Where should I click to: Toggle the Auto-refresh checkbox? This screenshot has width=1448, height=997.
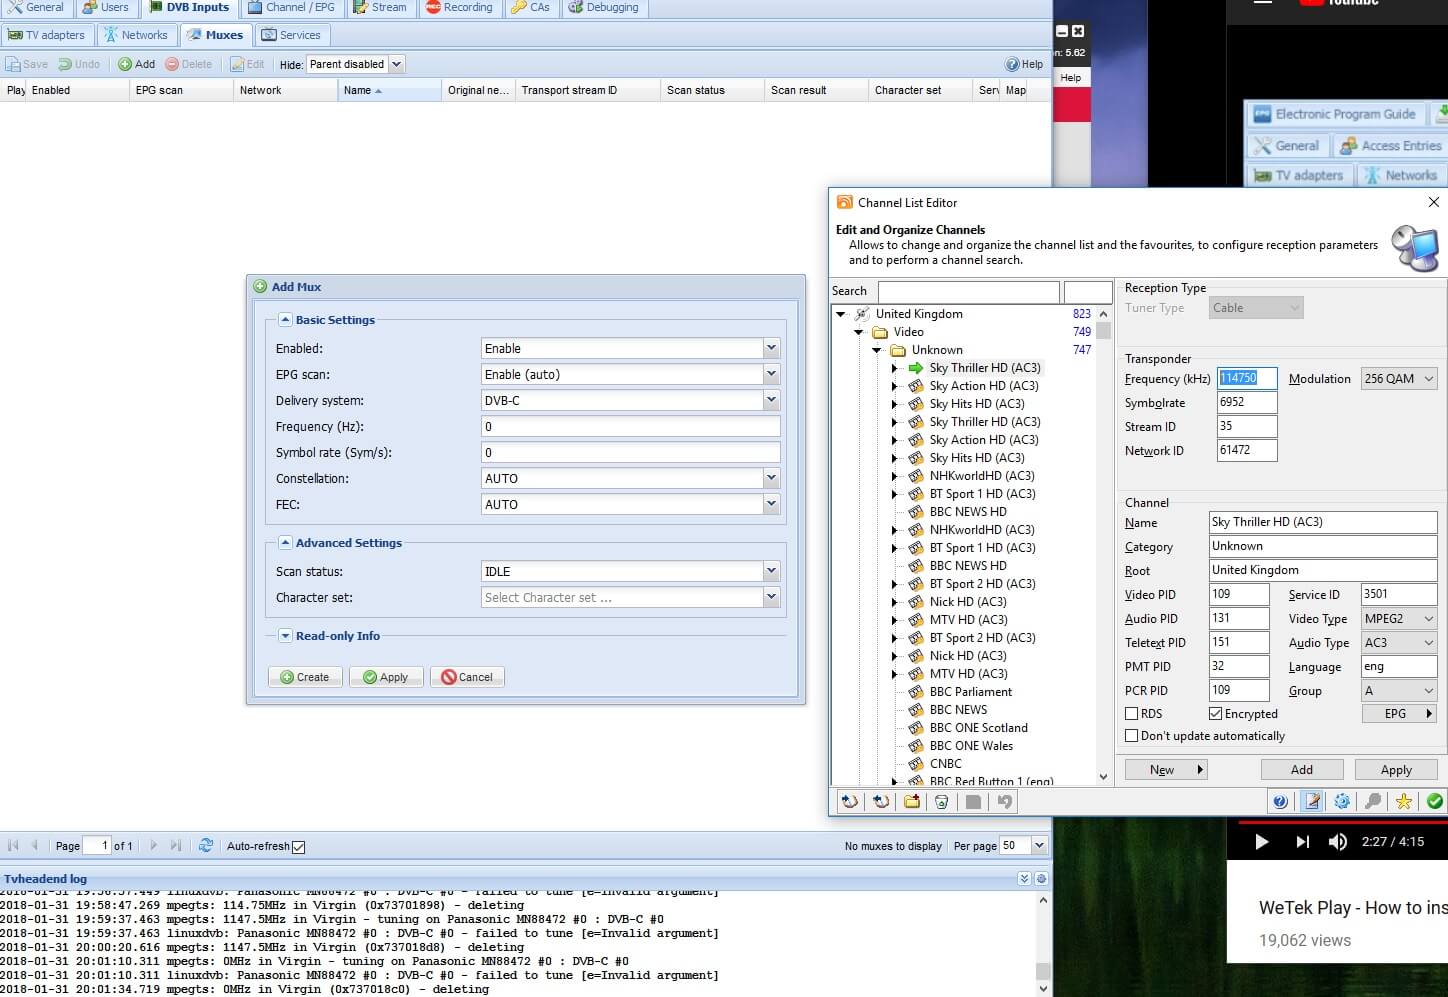298,846
